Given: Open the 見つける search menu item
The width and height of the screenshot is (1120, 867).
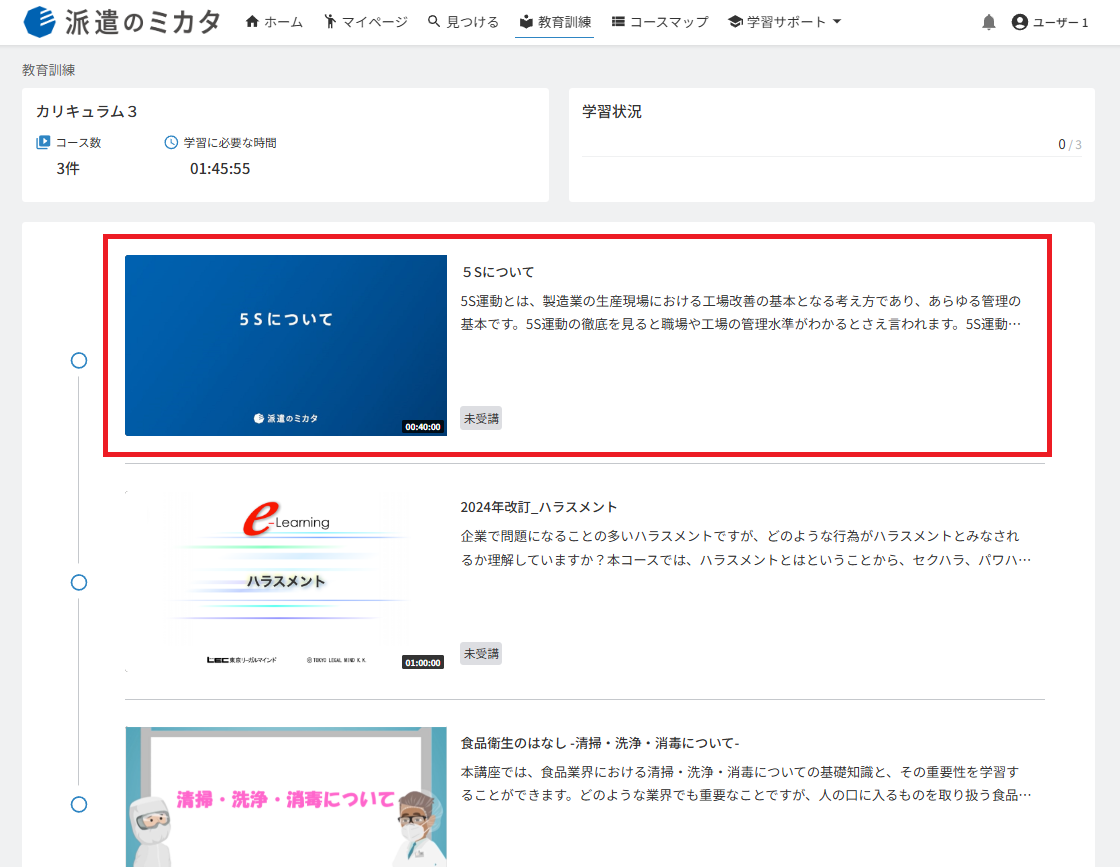Looking at the screenshot, I should point(464,22).
